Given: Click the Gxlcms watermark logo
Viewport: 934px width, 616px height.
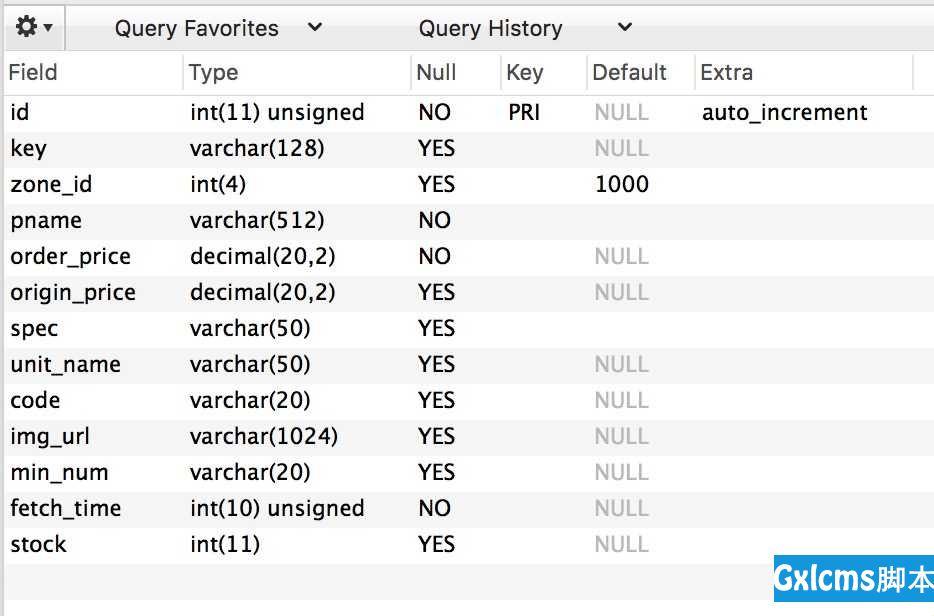Looking at the screenshot, I should pyautogui.click(x=854, y=578).
